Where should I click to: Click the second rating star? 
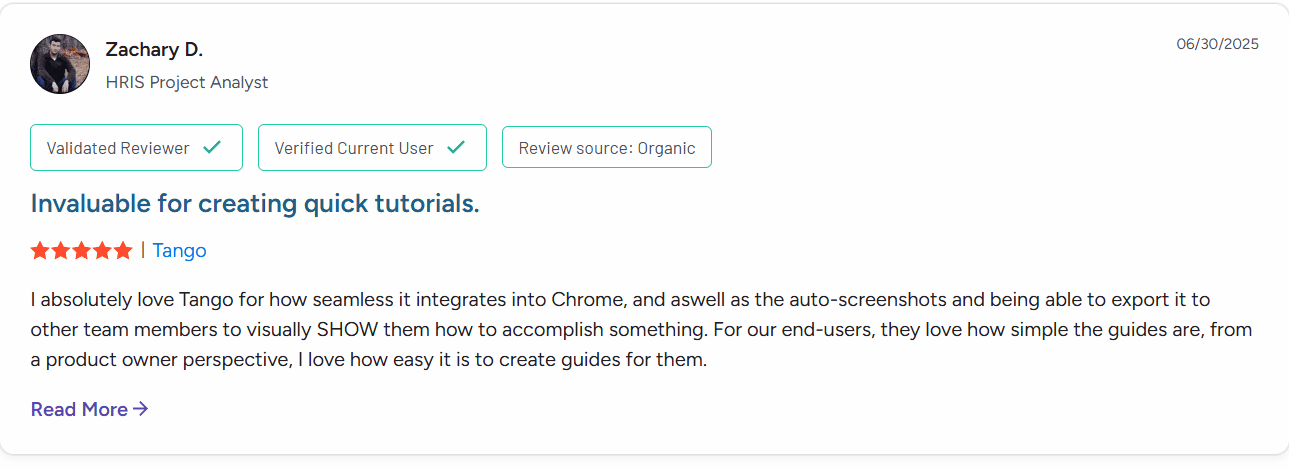click(x=61, y=251)
